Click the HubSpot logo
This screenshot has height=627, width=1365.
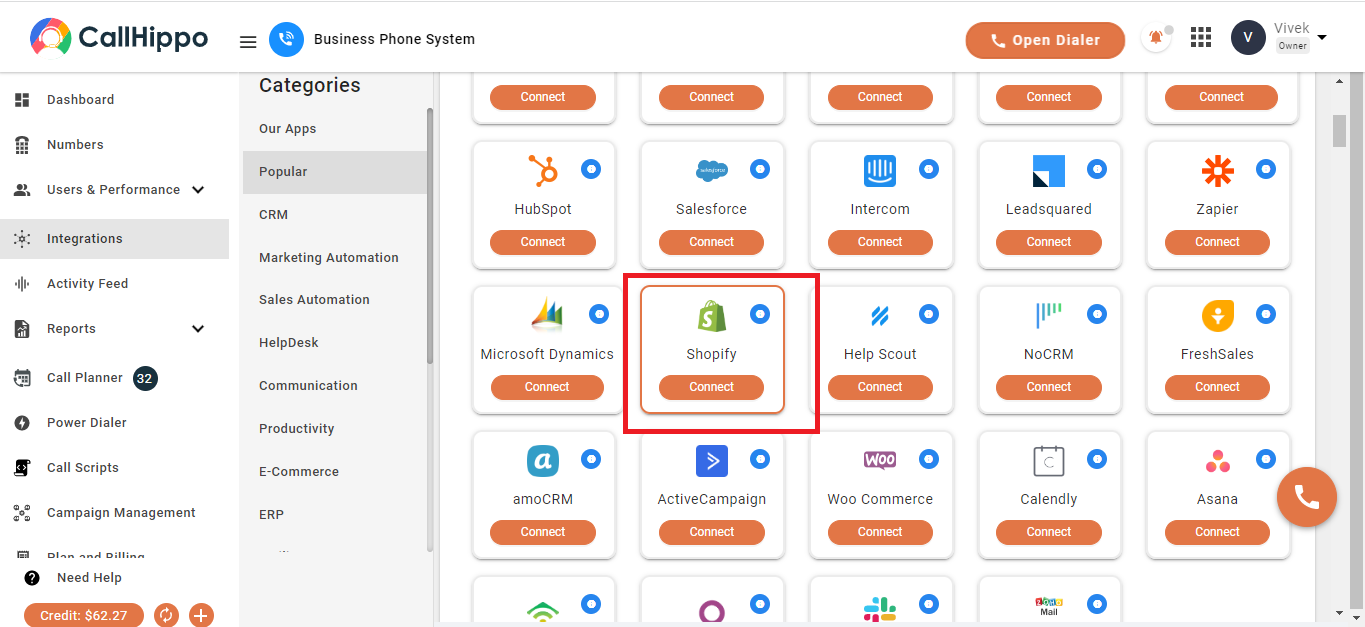click(x=543, y=171)
